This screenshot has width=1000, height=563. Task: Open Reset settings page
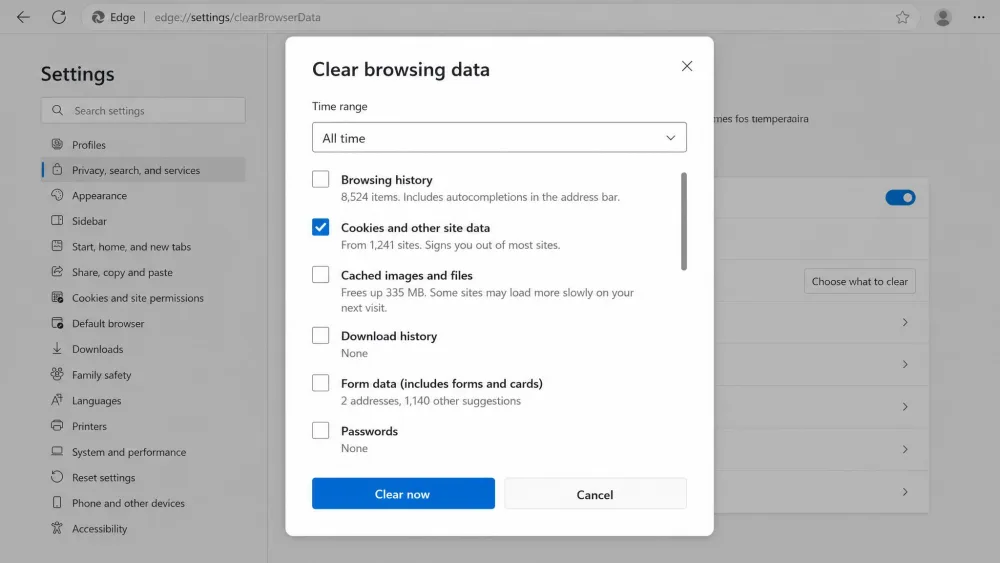point(143,477)
